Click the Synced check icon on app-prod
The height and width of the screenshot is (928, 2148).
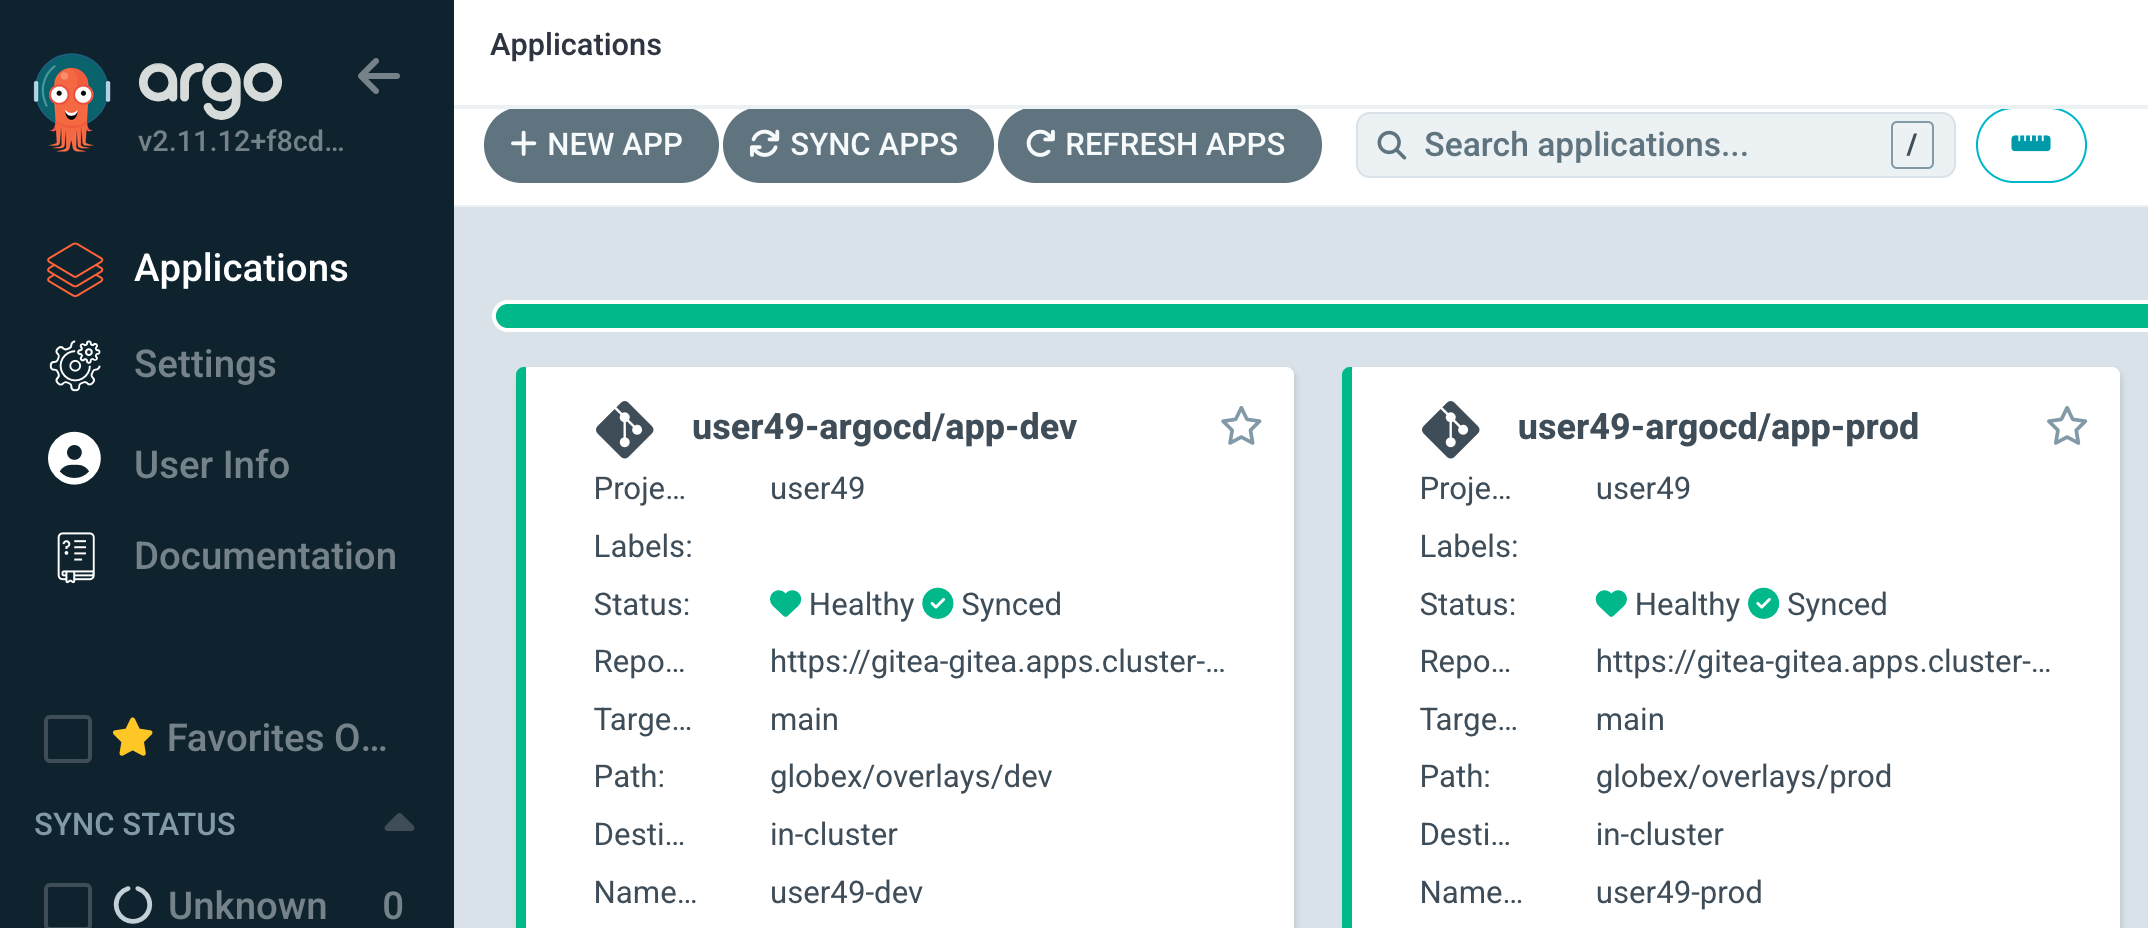(1764, 603)
